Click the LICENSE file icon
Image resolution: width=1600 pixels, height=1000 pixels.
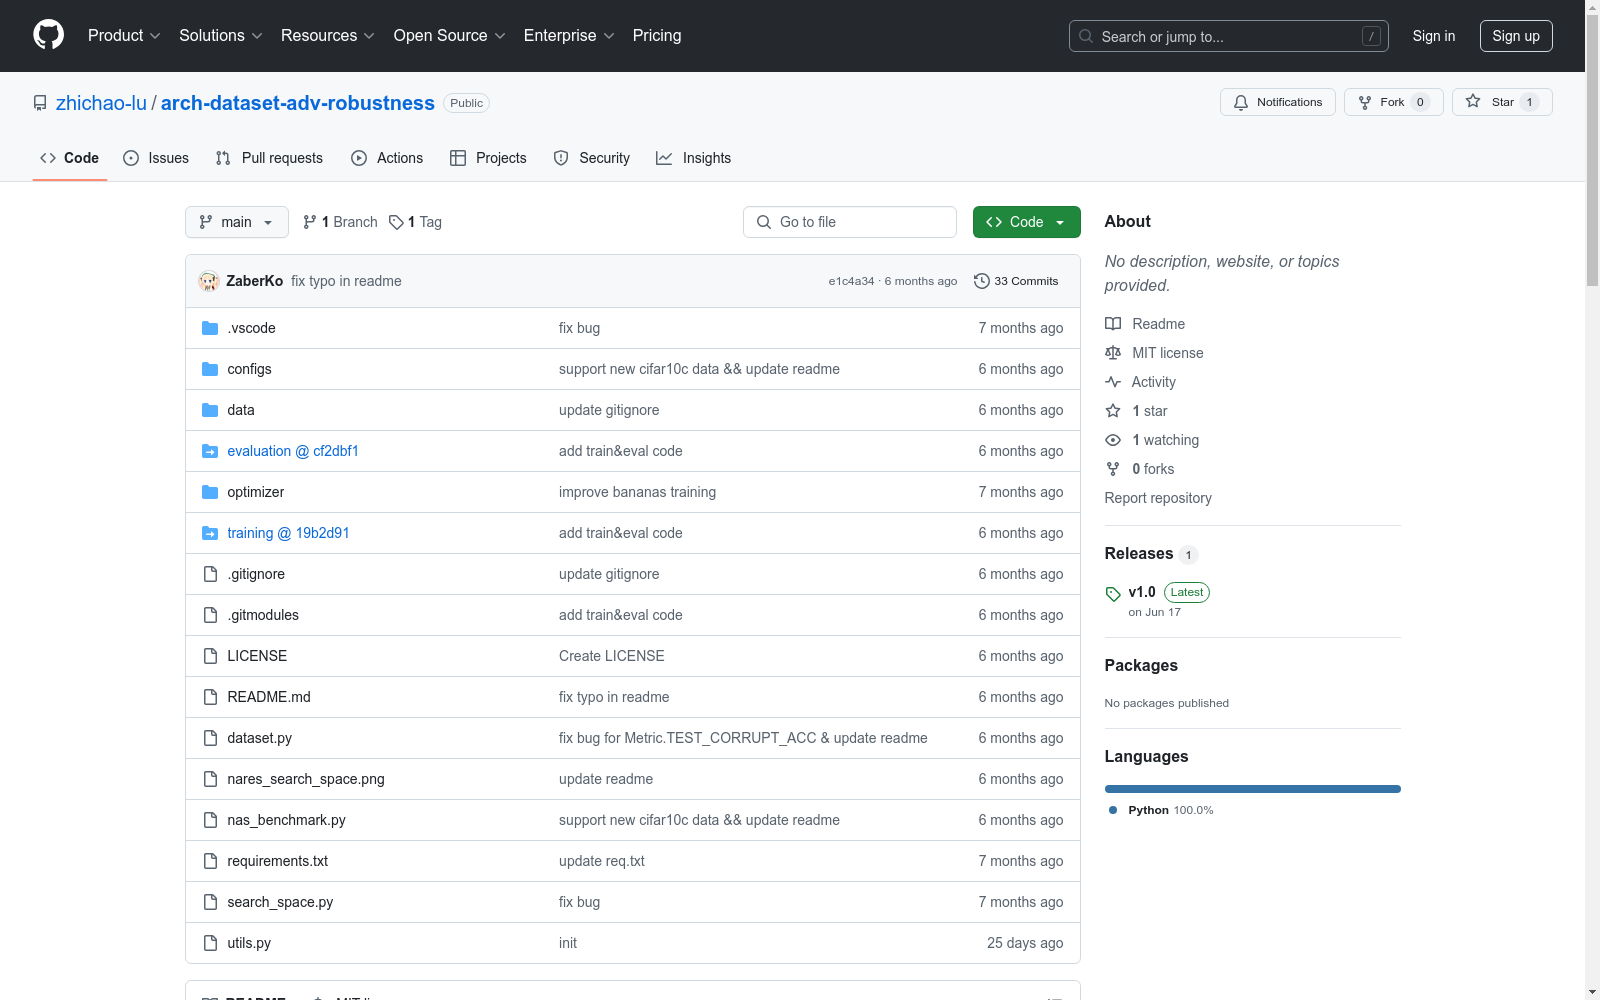(210, 656)
